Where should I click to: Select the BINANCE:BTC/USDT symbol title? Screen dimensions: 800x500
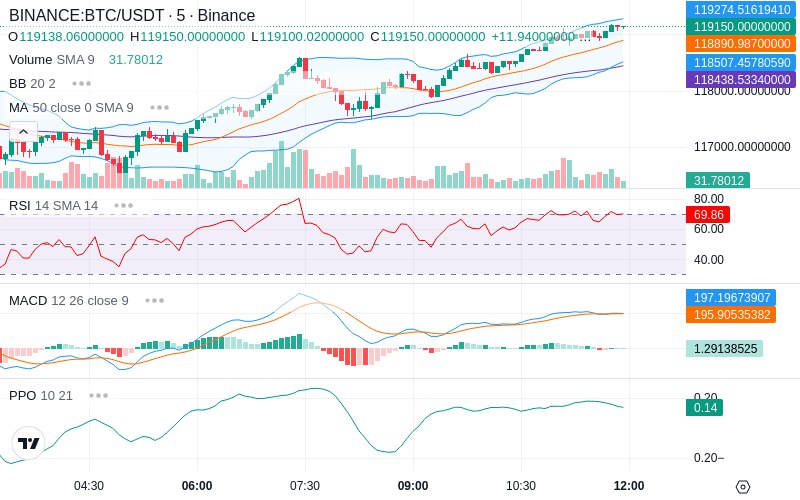pos(86,15)
